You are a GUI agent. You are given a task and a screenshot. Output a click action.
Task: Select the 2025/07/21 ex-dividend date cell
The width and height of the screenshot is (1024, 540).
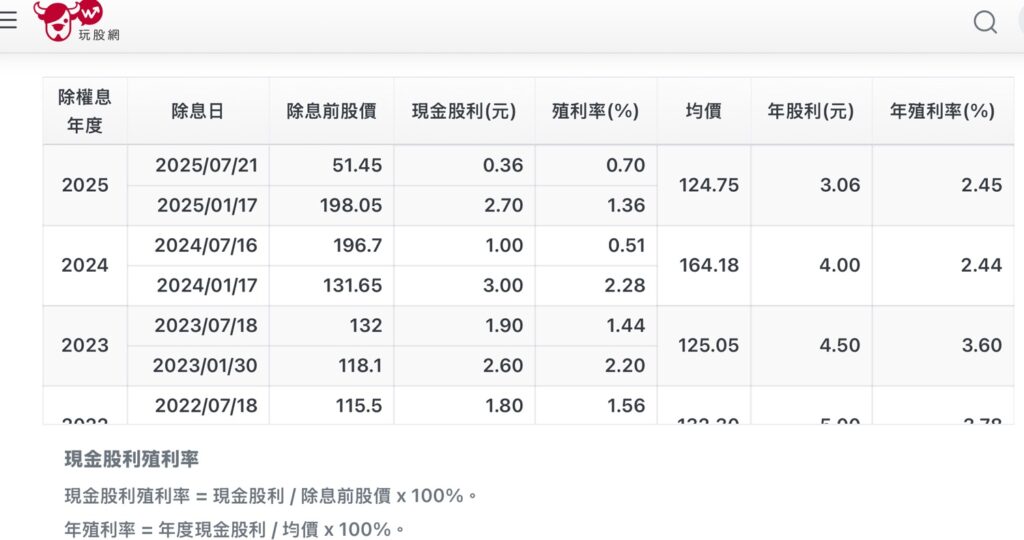click(205, 165)
